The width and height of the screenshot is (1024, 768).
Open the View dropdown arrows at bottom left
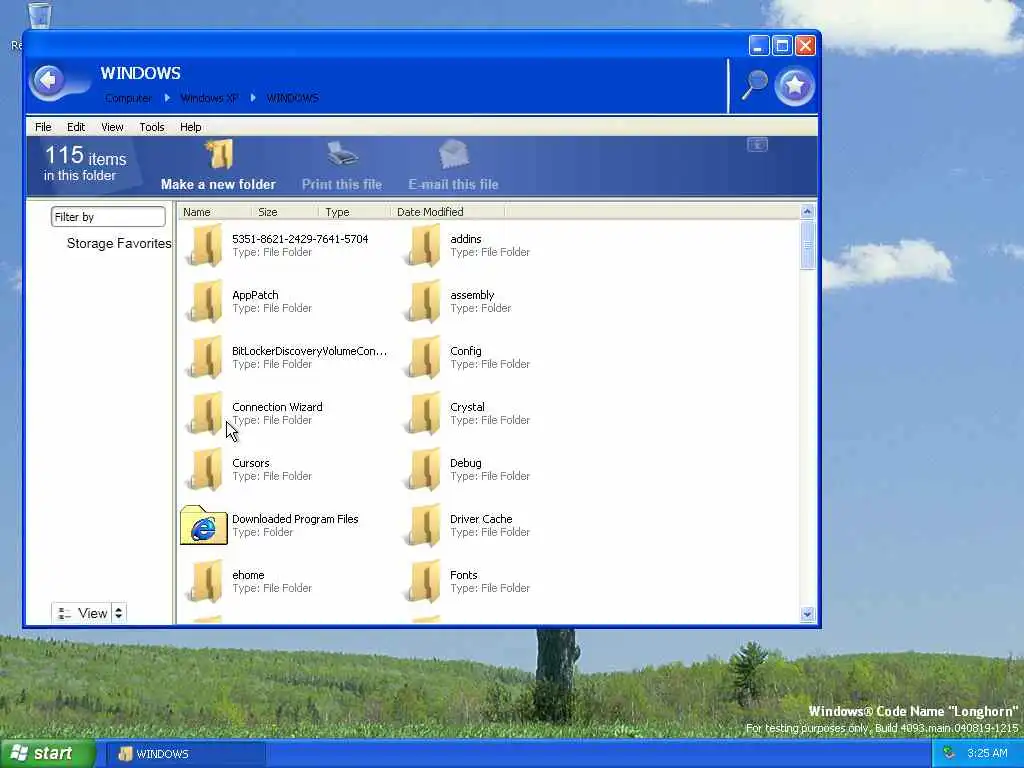pos(118,613)
